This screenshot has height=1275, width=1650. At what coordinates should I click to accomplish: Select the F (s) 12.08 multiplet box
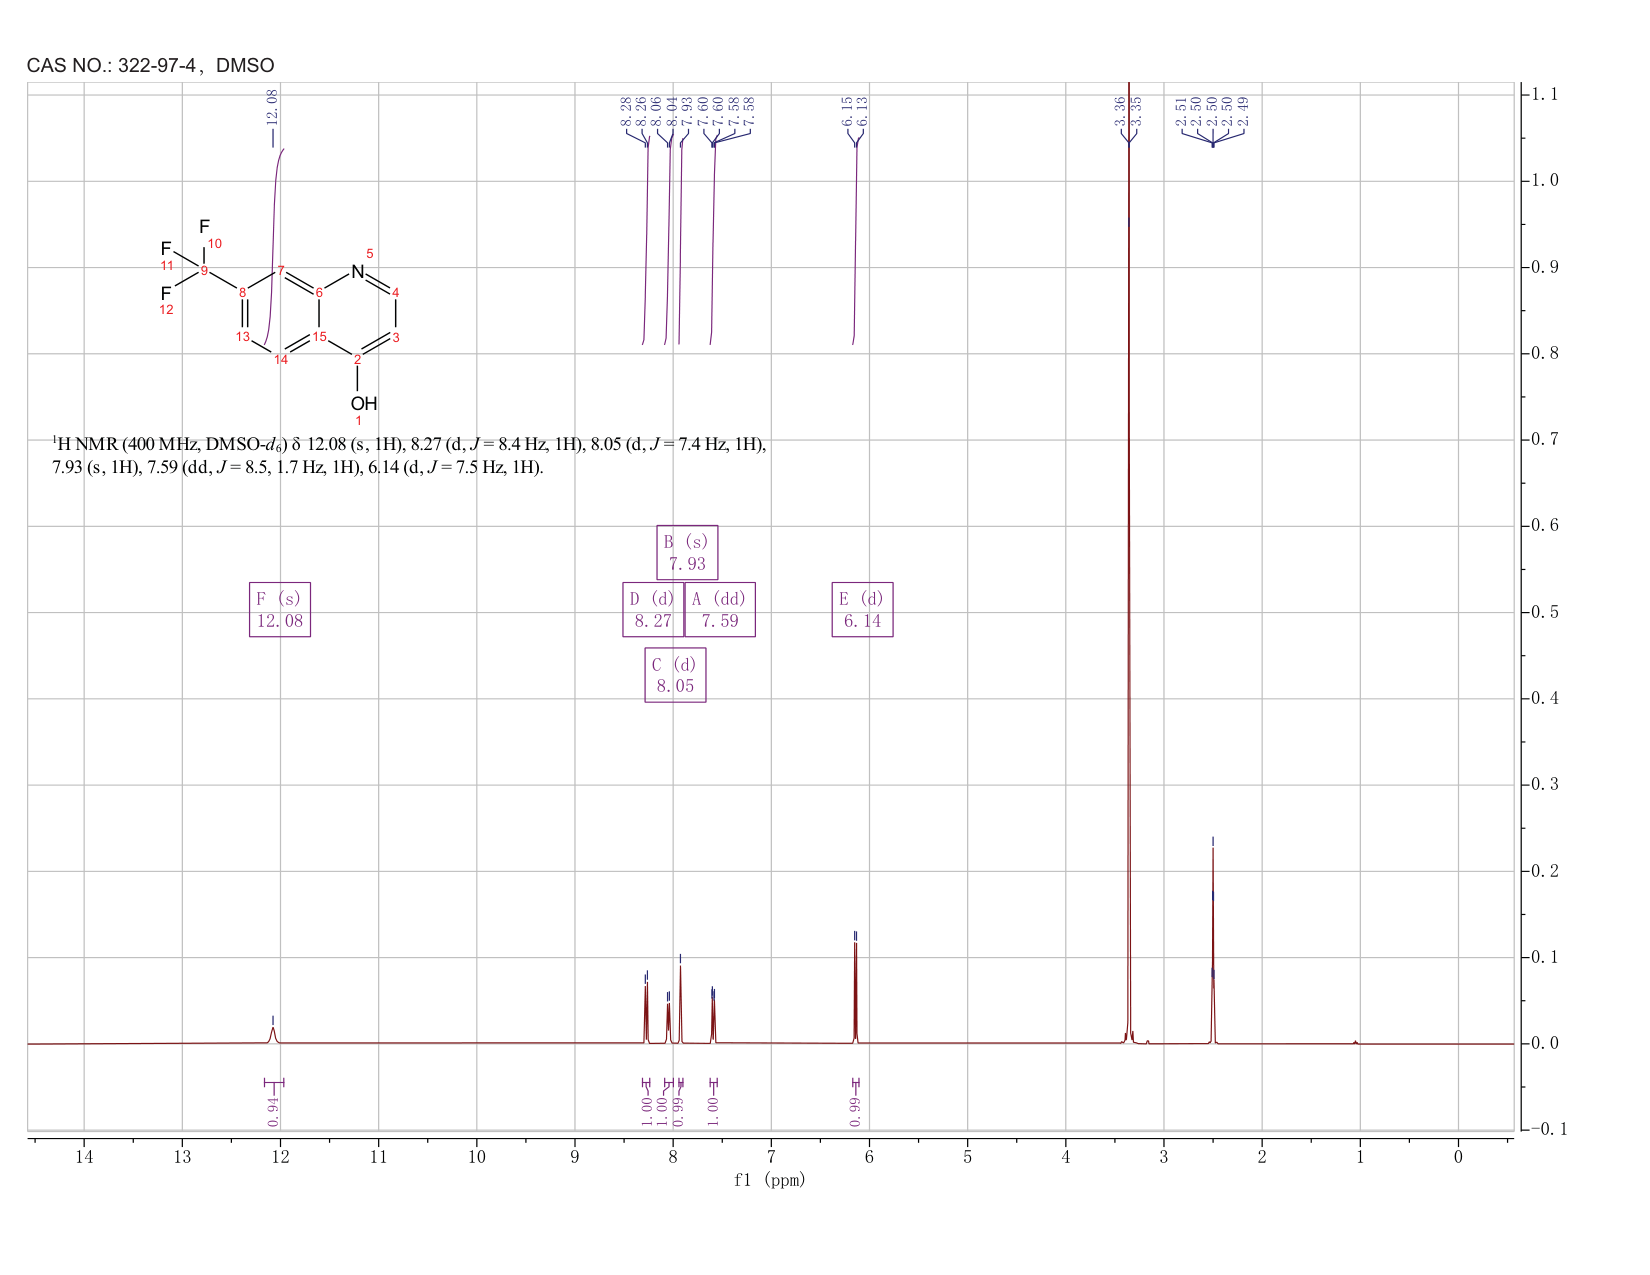(x=280, y=610)
